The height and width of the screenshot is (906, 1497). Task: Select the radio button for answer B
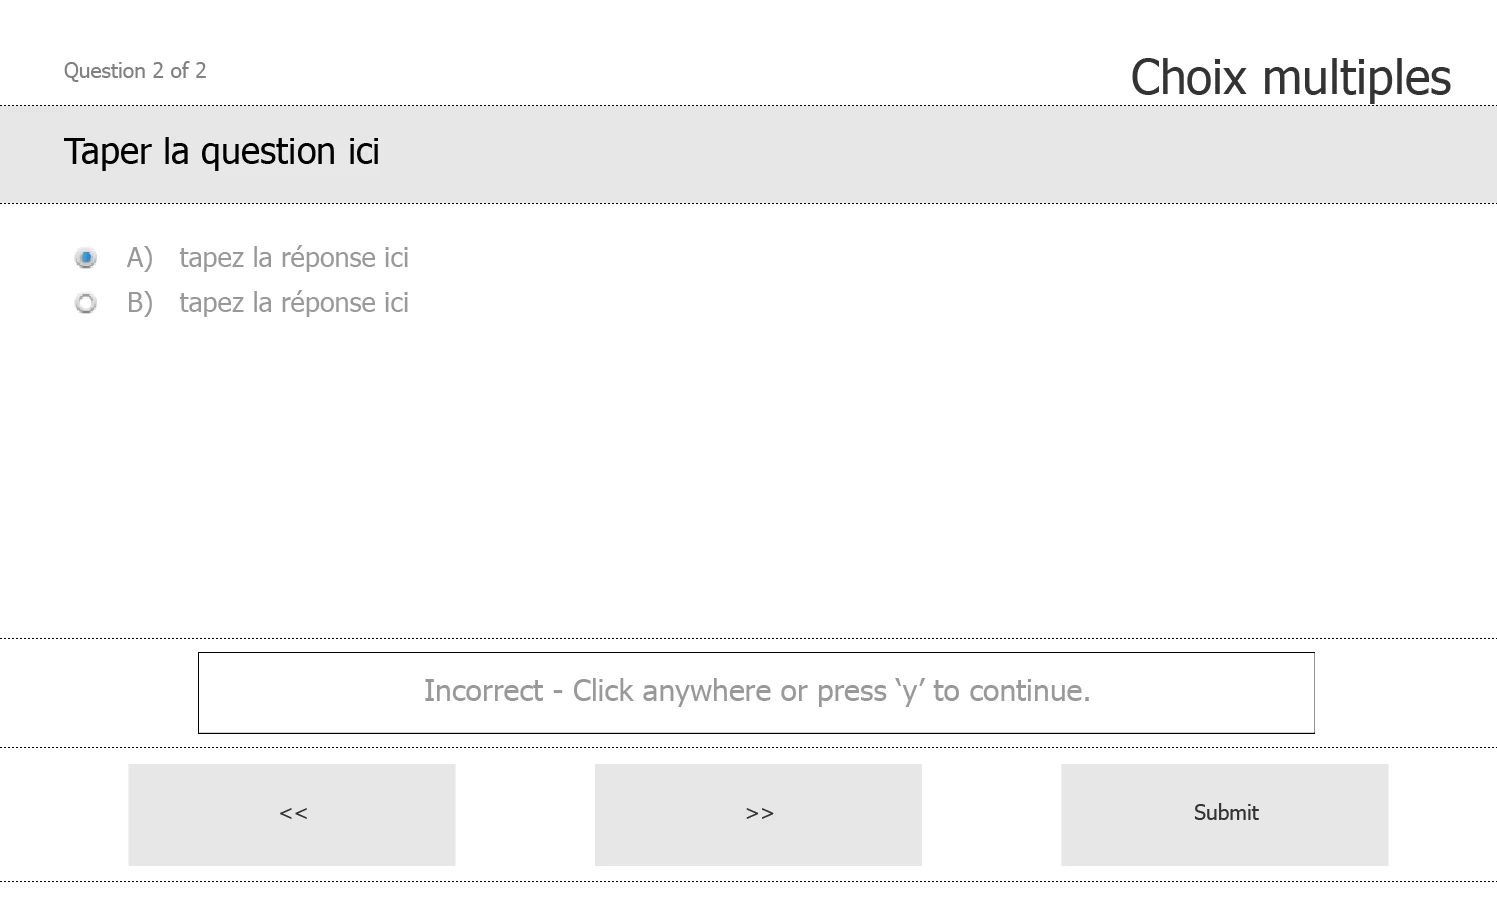(86, 303)
